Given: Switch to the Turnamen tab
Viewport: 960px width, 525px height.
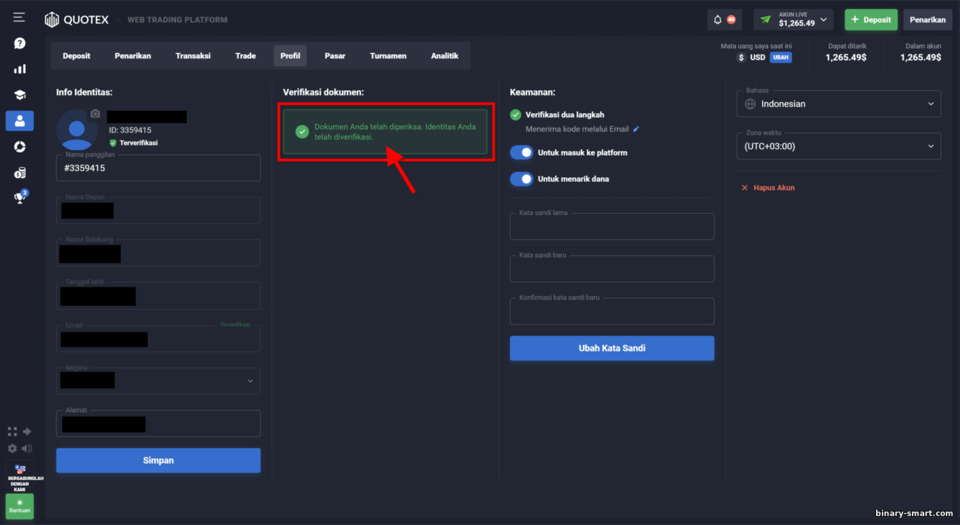Looking at the screenshot, I should click(x=388, y=56).
